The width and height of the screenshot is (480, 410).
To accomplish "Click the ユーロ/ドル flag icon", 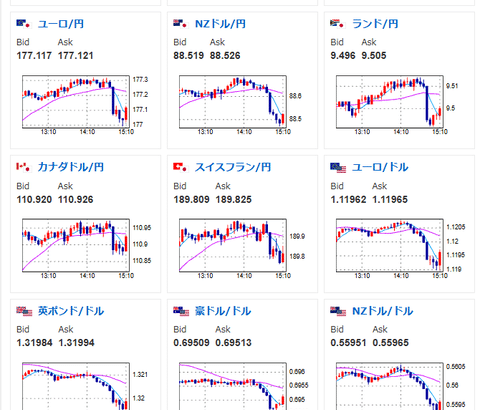I will tap(338, 168).
